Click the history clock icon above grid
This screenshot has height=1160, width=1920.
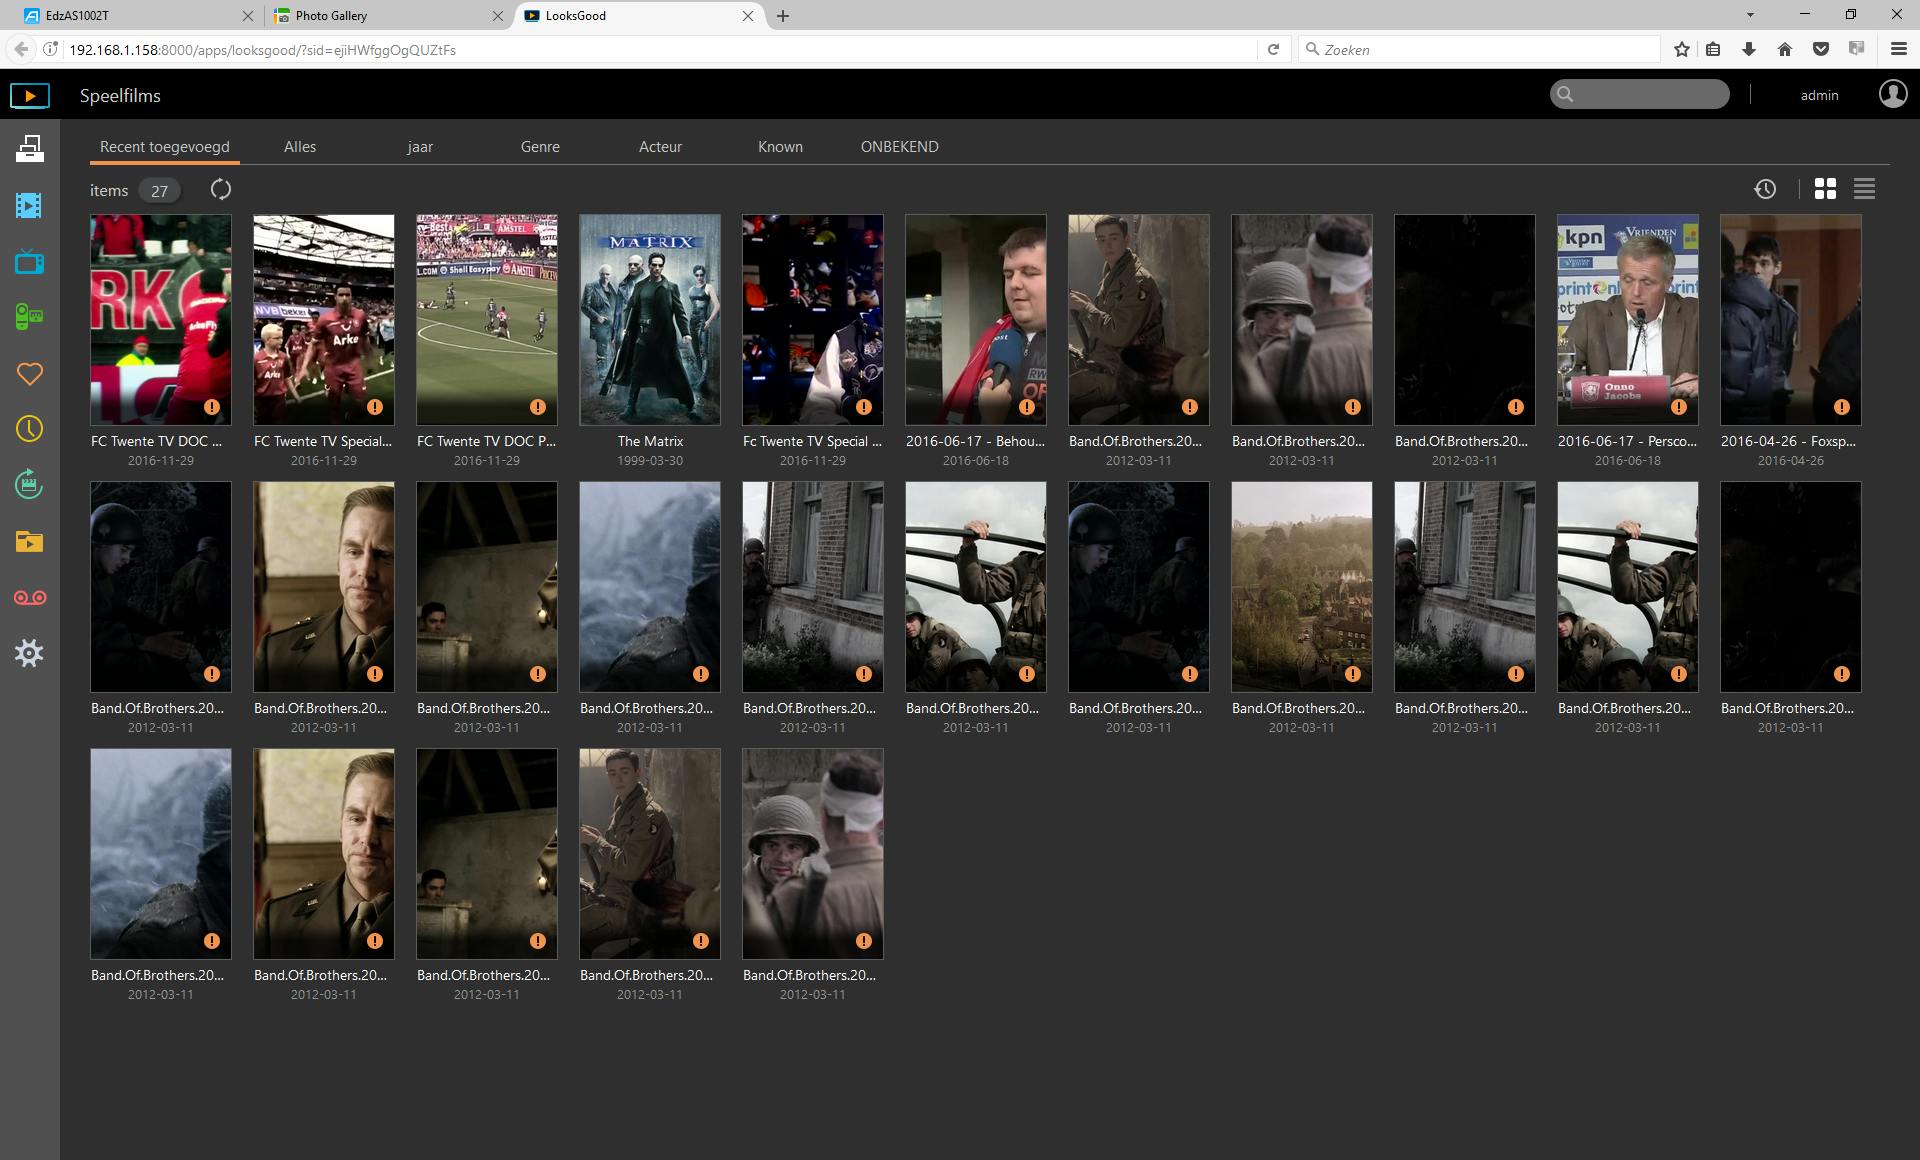click(x=1765, y=189)
